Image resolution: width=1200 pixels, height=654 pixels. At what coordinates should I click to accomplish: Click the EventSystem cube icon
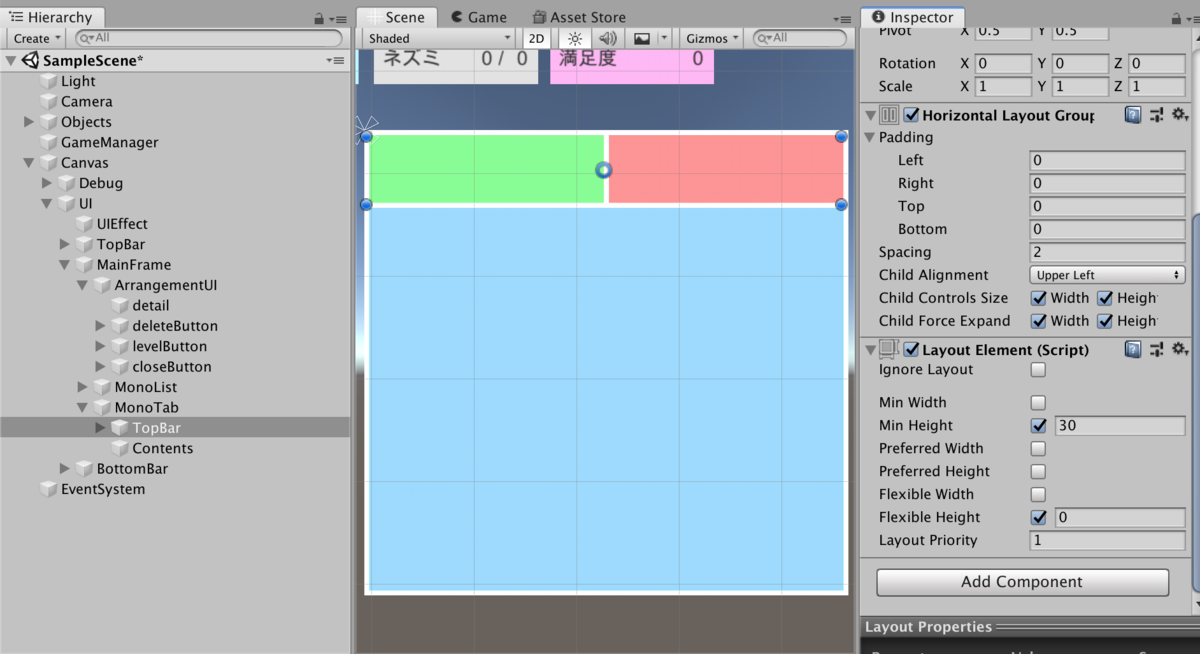49,489
